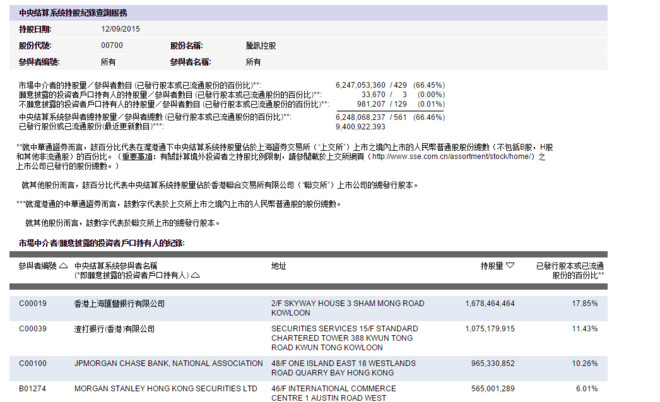Click 渣打銀行(香港)有限公司 participant name
This screenshot has height=402, width=660.
pyautogui.click(x=114, y=328)
